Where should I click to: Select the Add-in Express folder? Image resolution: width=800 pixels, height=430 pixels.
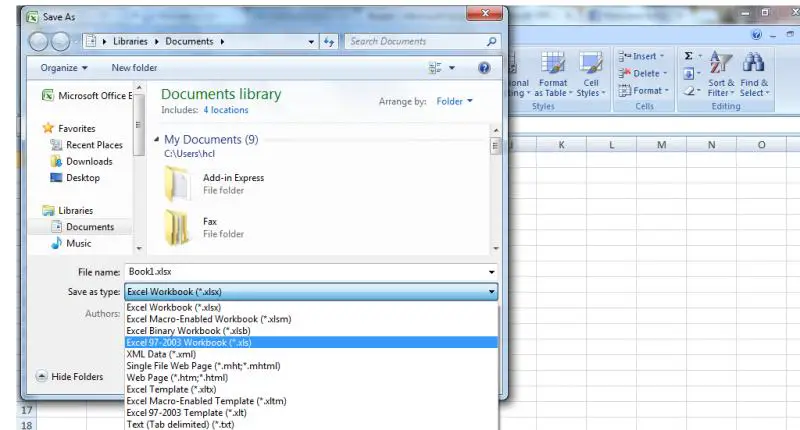(x=214, y=184)
